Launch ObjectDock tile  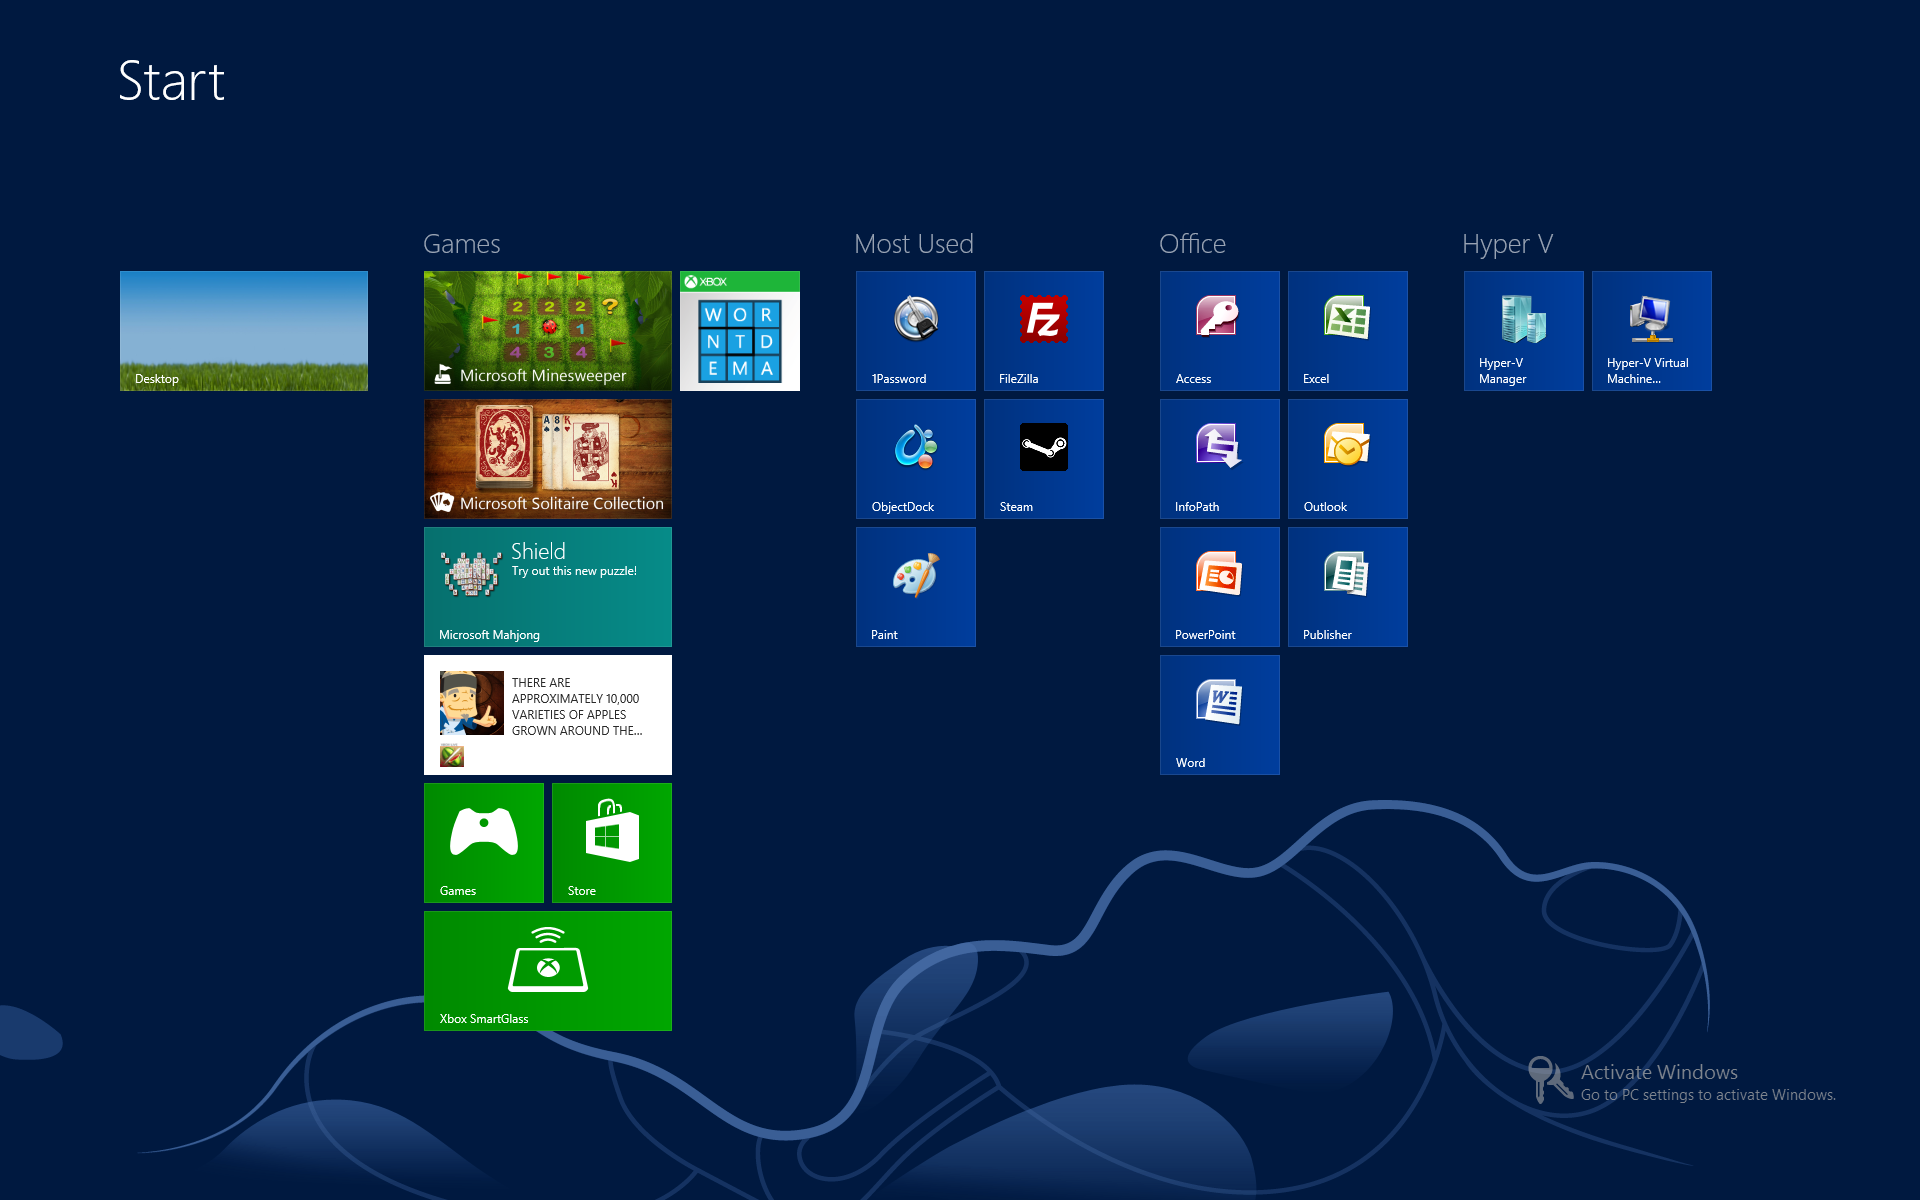coord(916,459)
